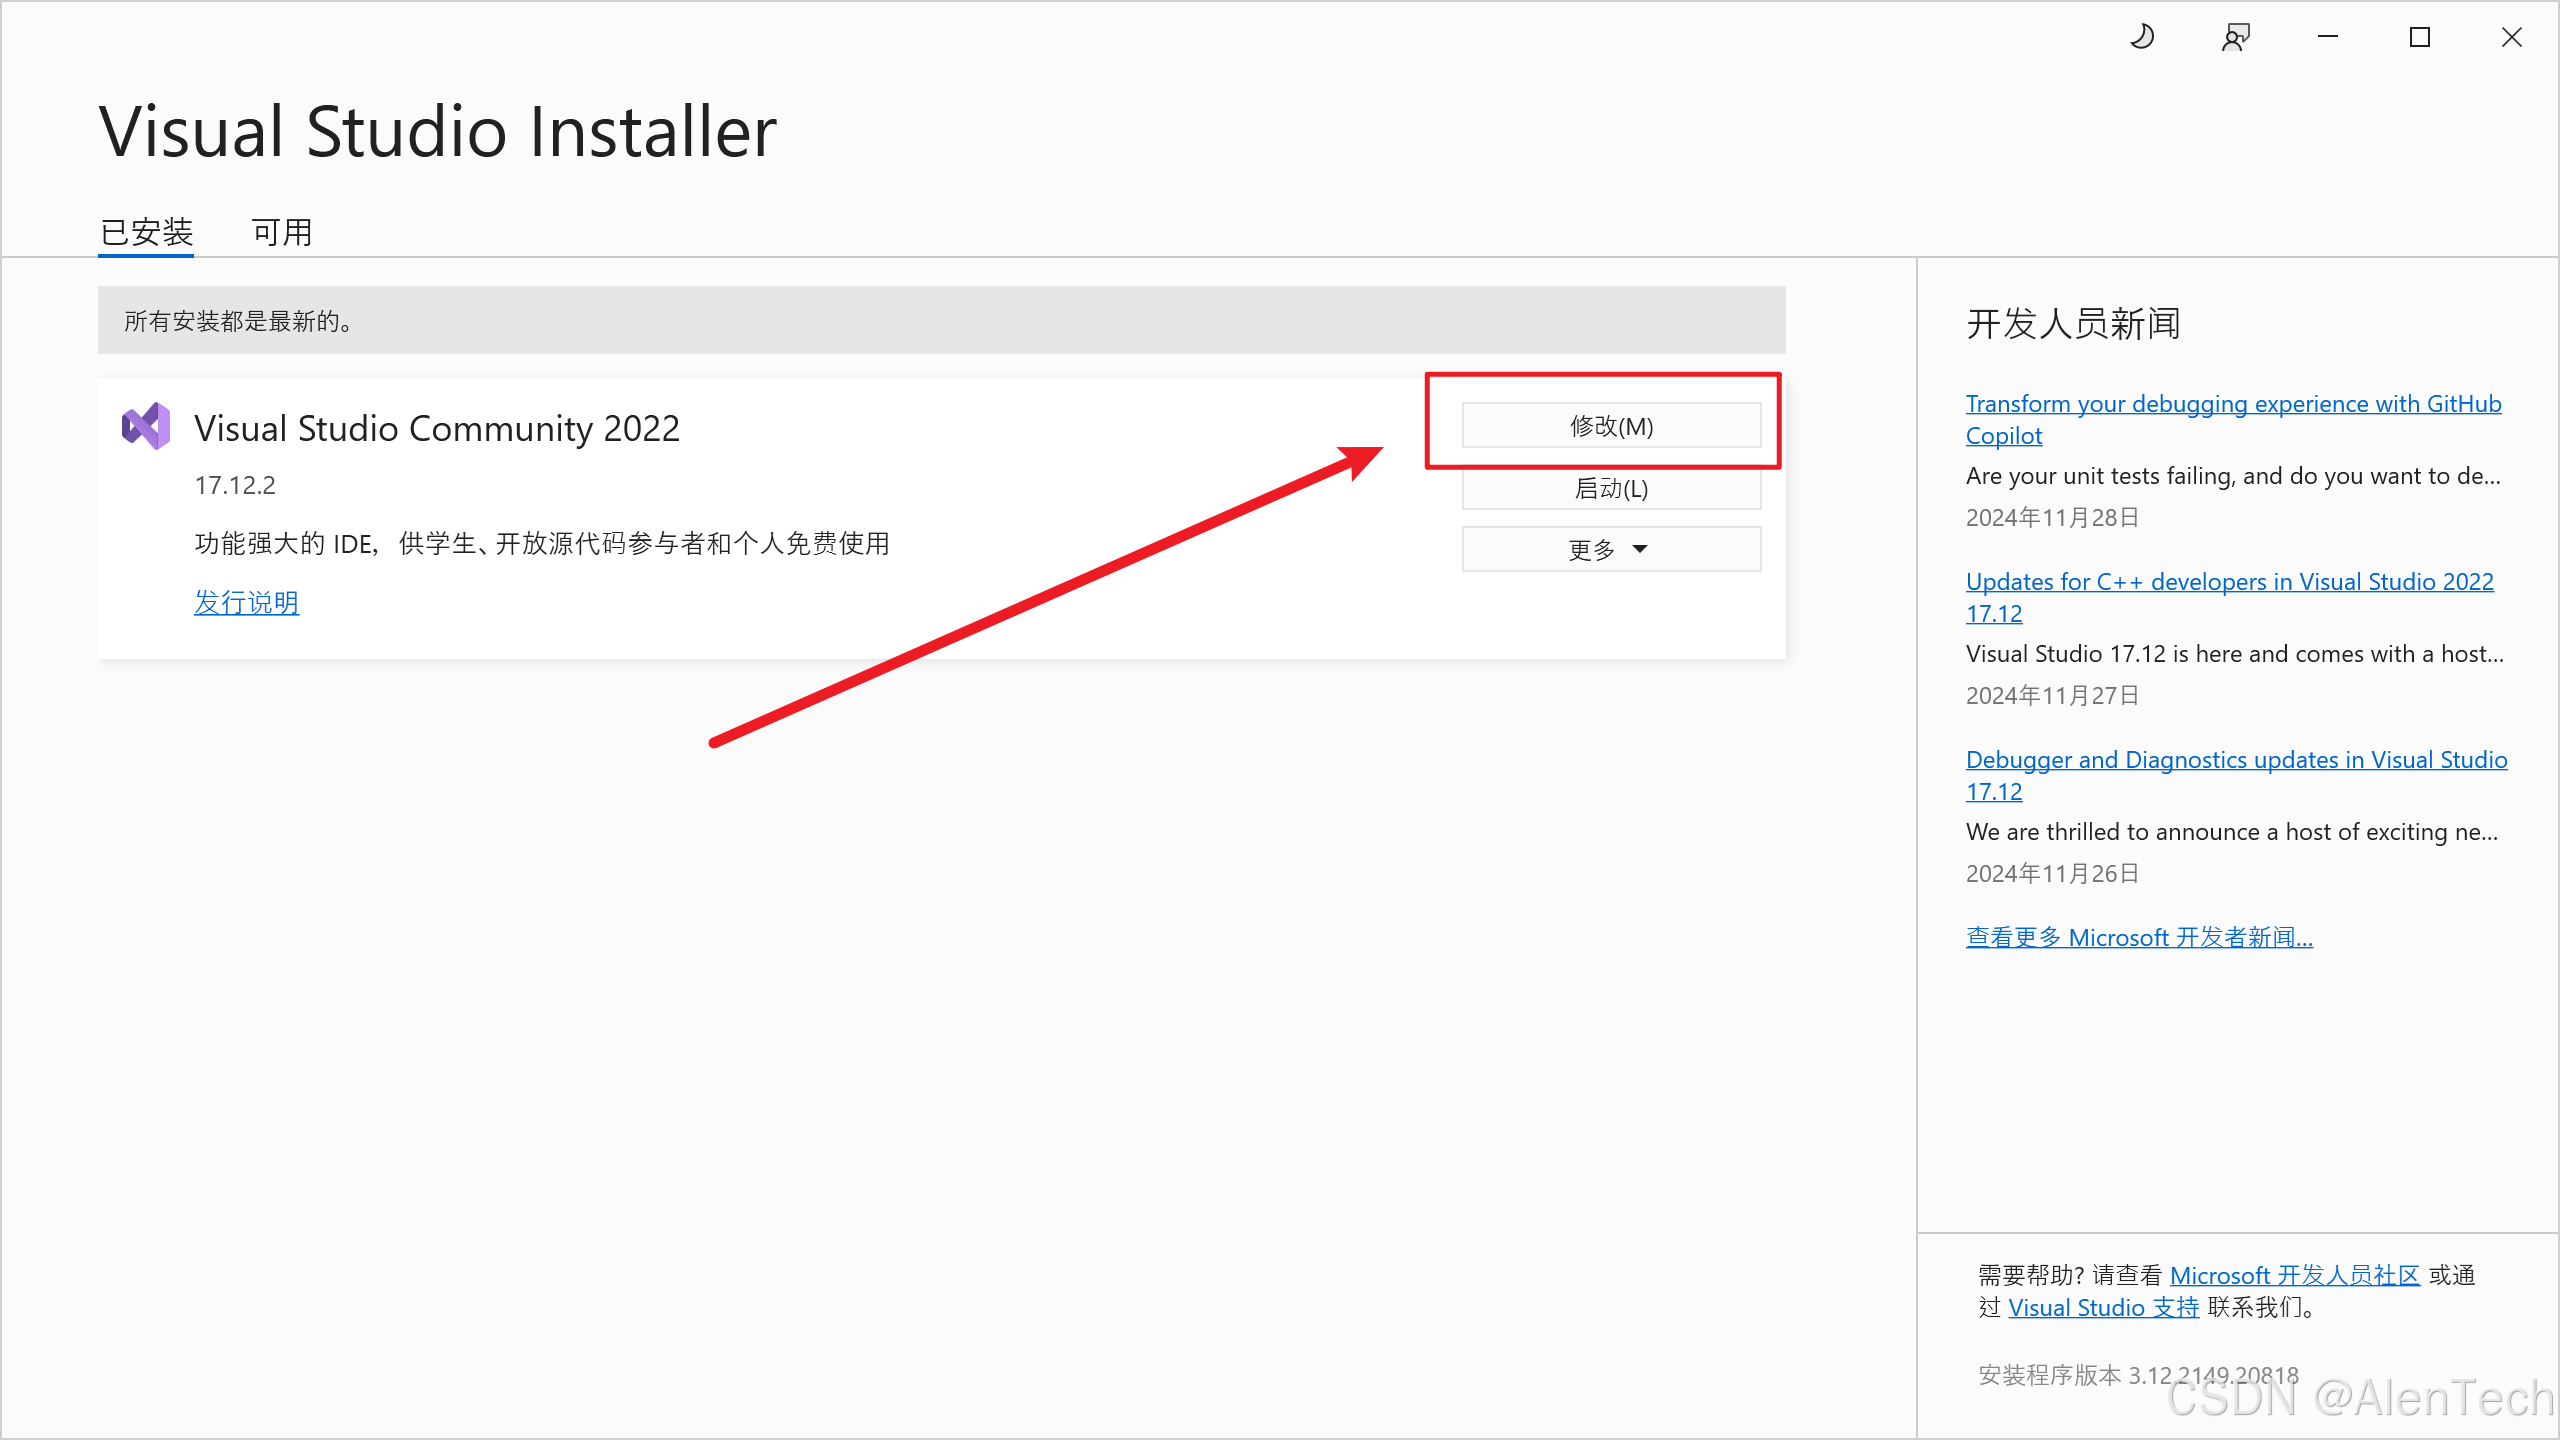Open GitHub Copilot debugging news article
Screen dimensions: 2560x1440
coord(2232,404)
